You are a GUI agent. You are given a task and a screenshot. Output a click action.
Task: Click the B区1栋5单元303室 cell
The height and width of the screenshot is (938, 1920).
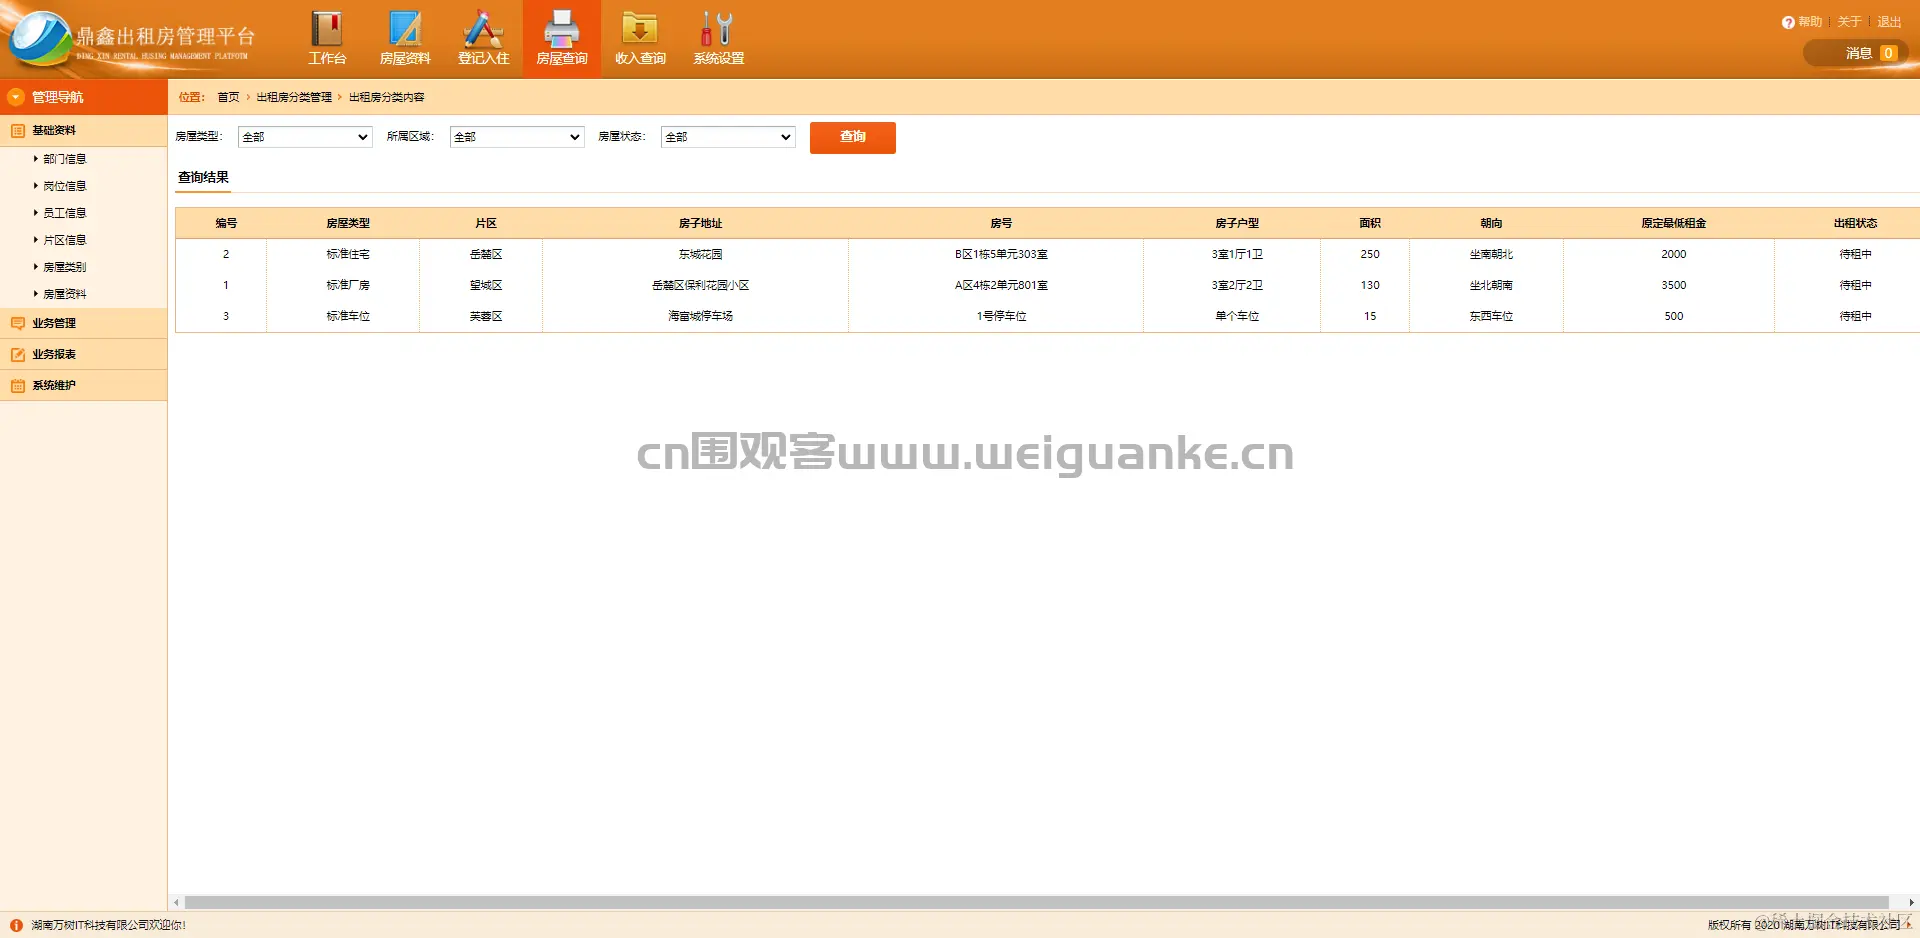pos(1001,254)
